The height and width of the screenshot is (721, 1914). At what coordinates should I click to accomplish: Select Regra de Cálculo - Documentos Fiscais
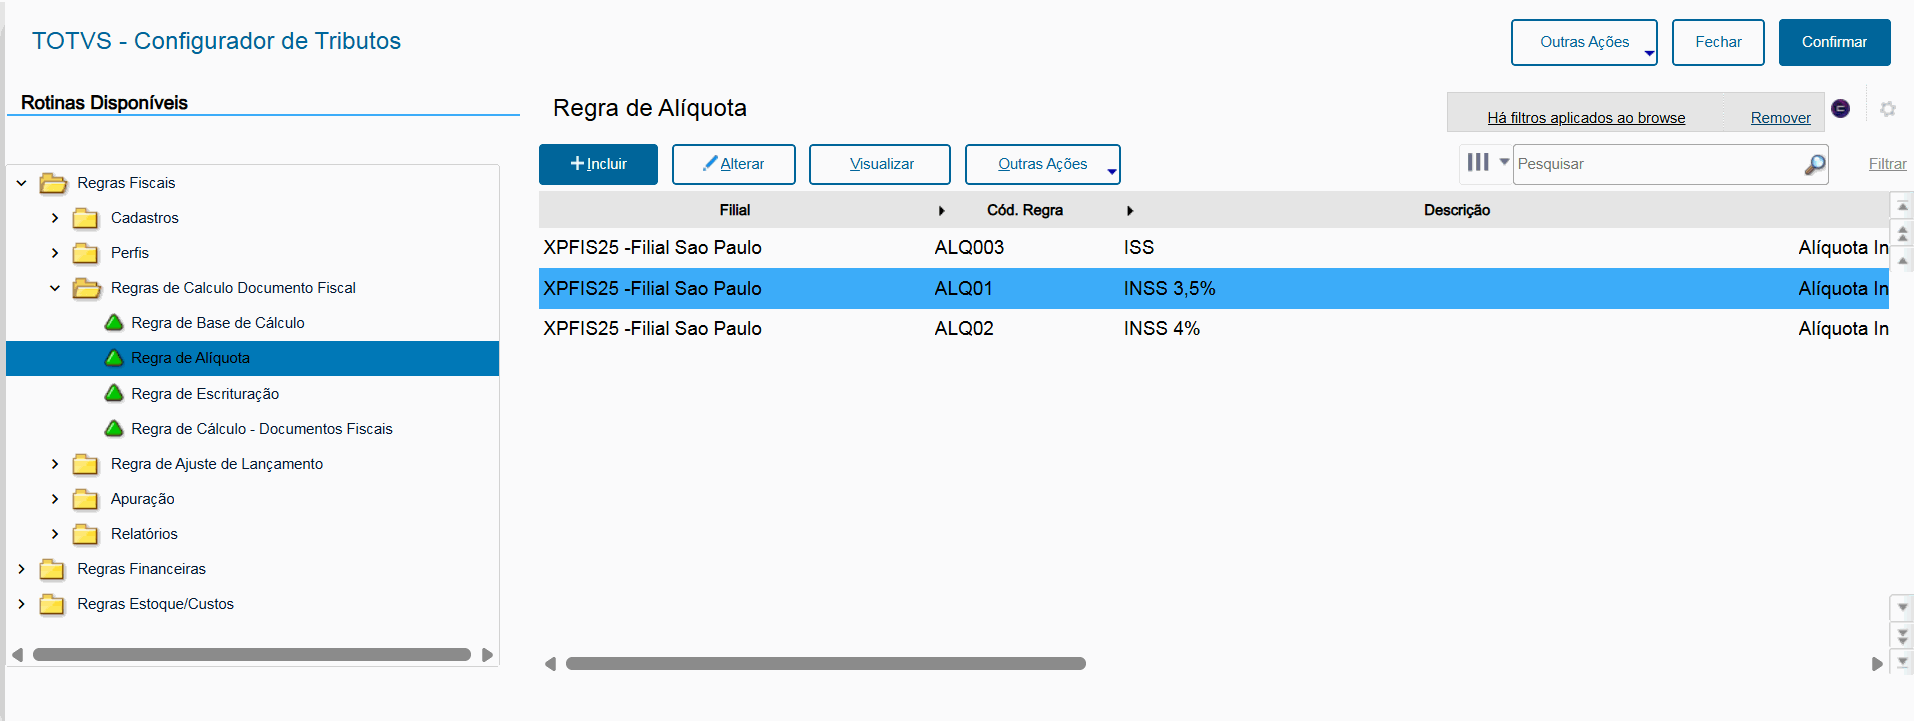pyautogui.click(x=261, y=429)
